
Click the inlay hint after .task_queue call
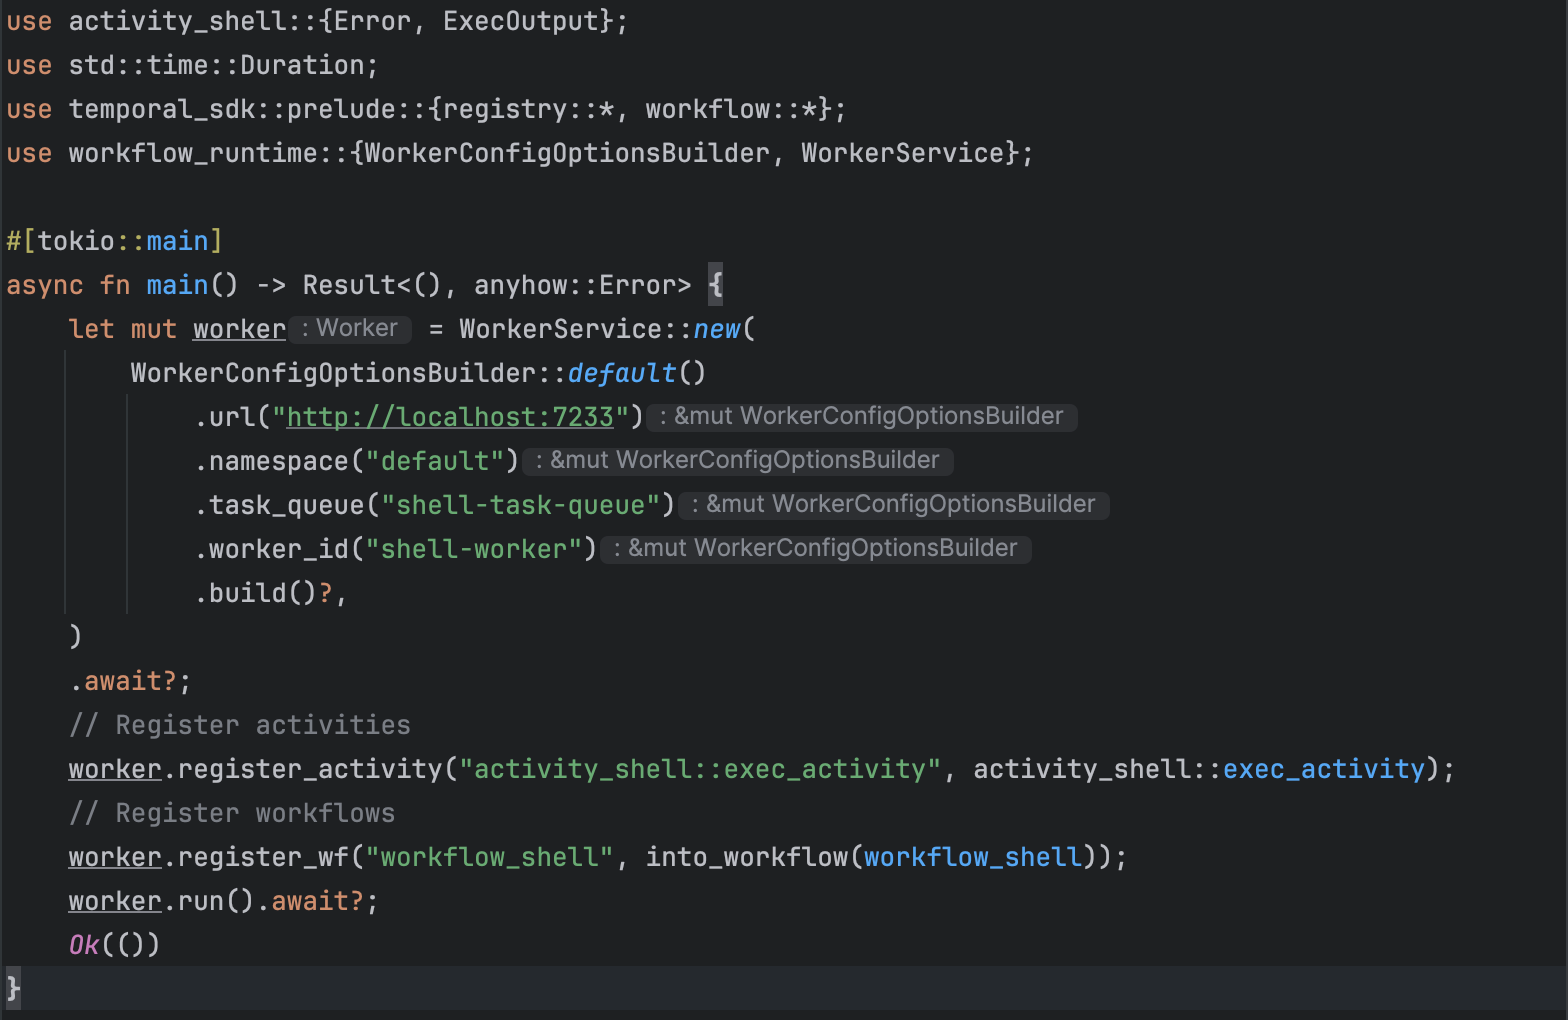(x=894, y=505)
